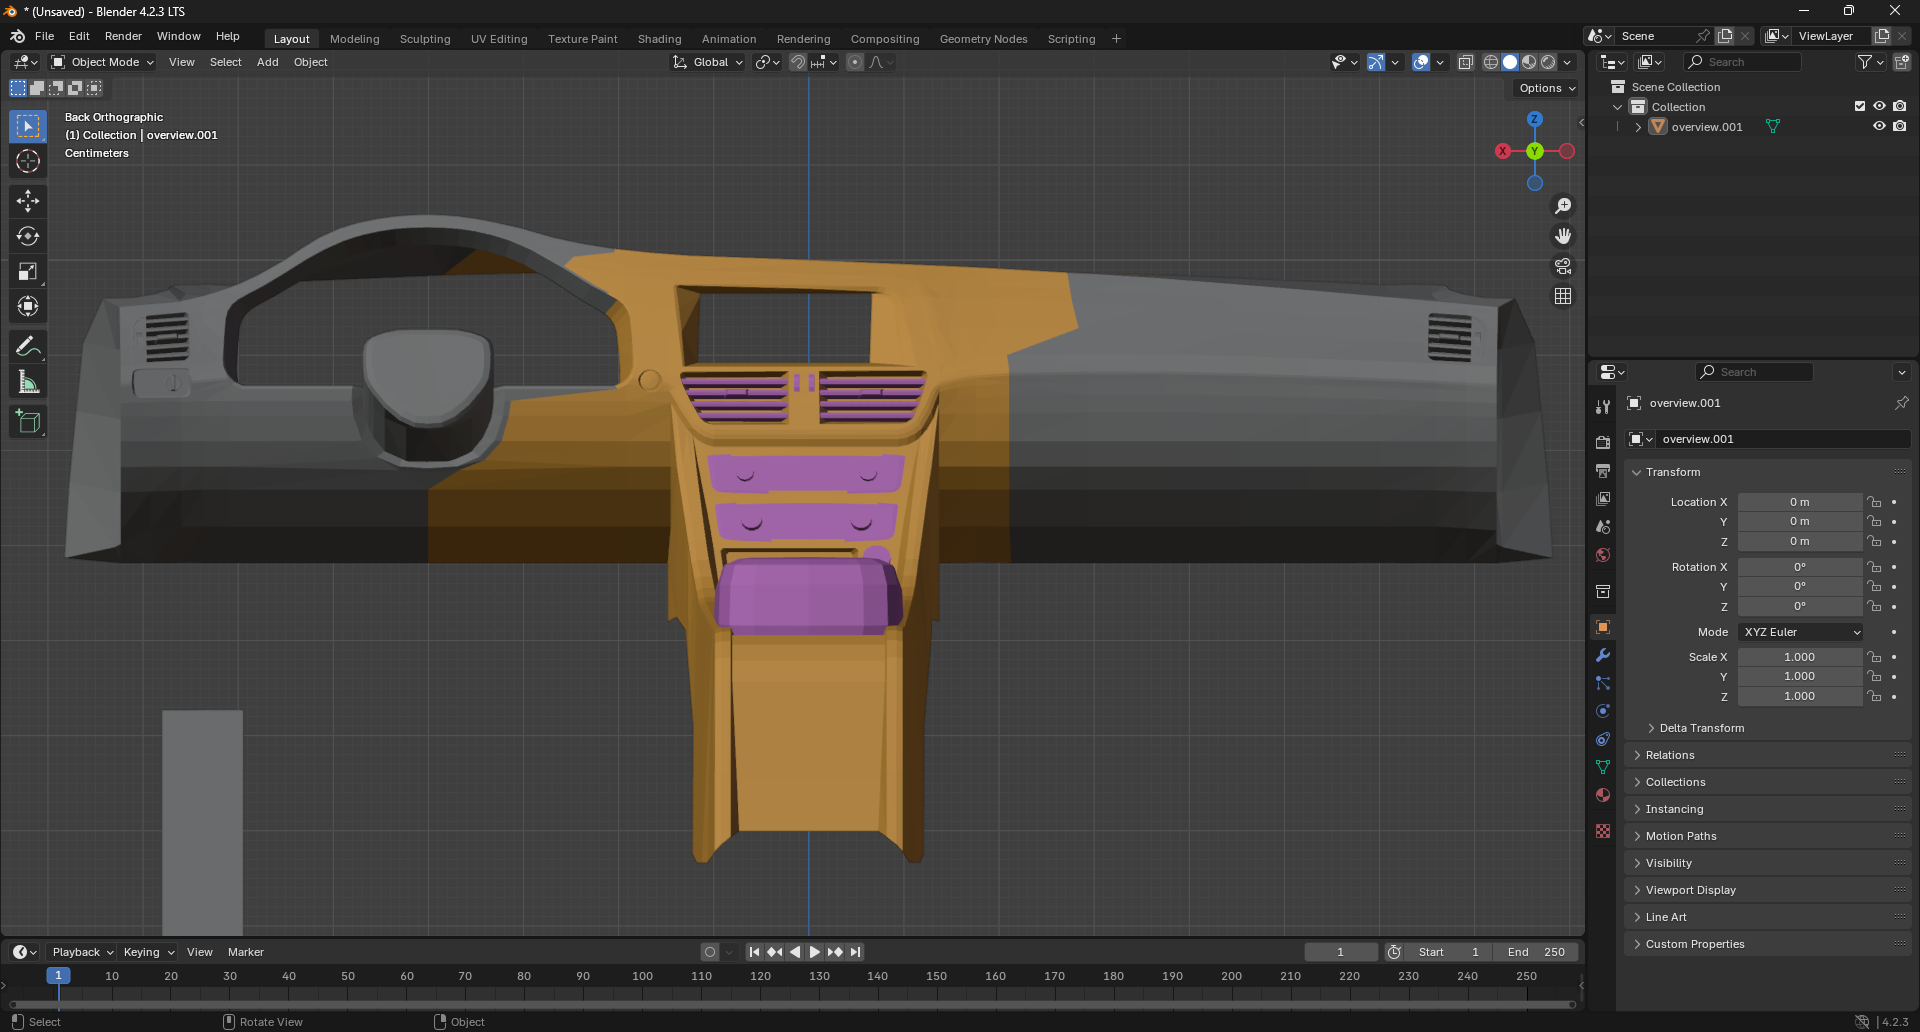This screenshot has width=1920, height=1032.
Task: Select the Measure ruler tool
Action: click(28, 382)
